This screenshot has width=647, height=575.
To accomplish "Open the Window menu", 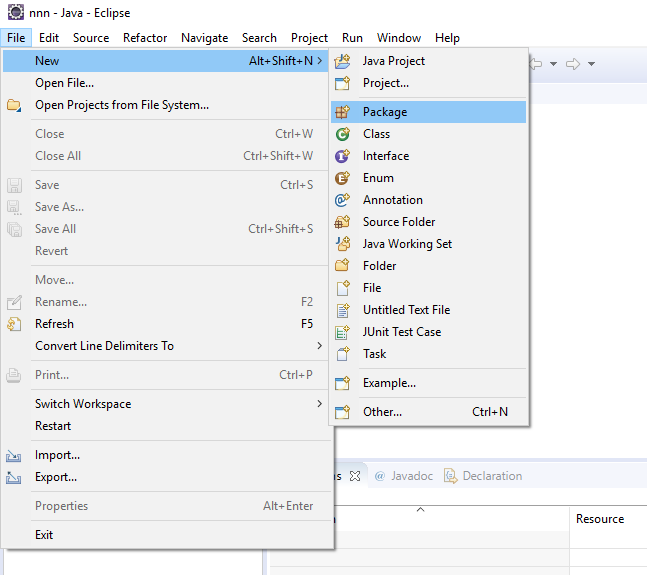I will 399,38.
